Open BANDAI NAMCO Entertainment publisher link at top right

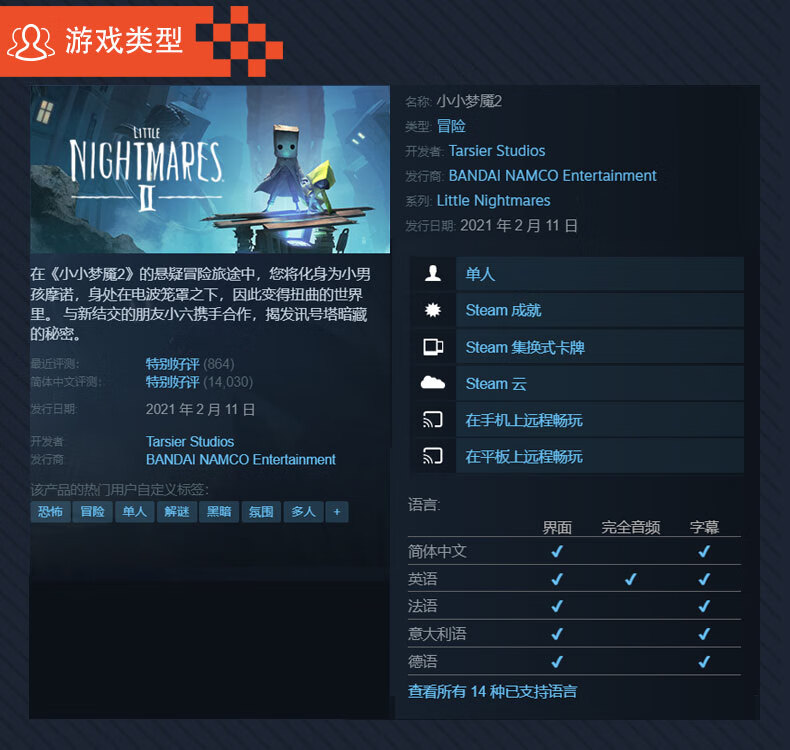pyautogui.click(x=553, y=175)
